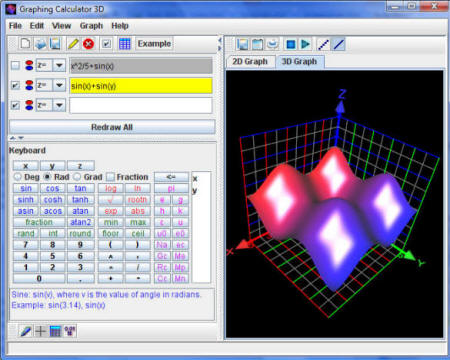This screenshot has width=450, height=360.
Task: Expand the z= dropdown for first equation
Action: tap(59, 65)
